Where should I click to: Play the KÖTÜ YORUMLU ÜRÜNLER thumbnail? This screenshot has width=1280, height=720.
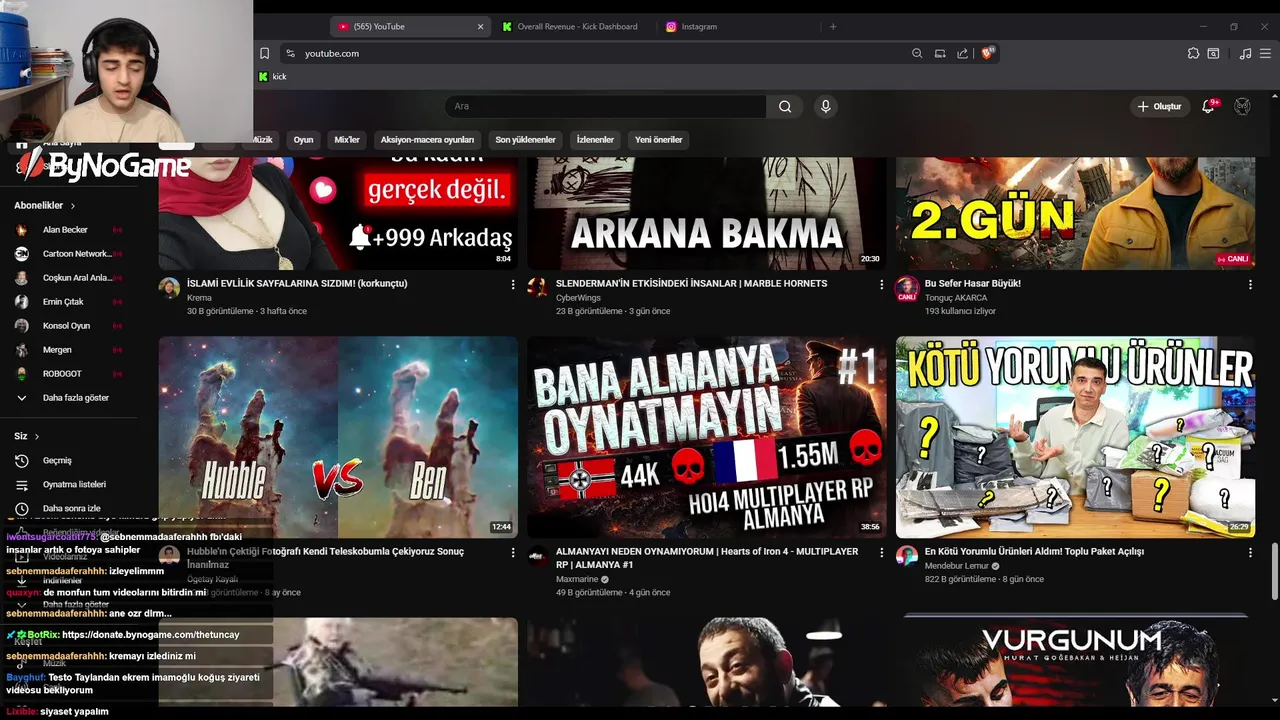[x=1075, y=437]
